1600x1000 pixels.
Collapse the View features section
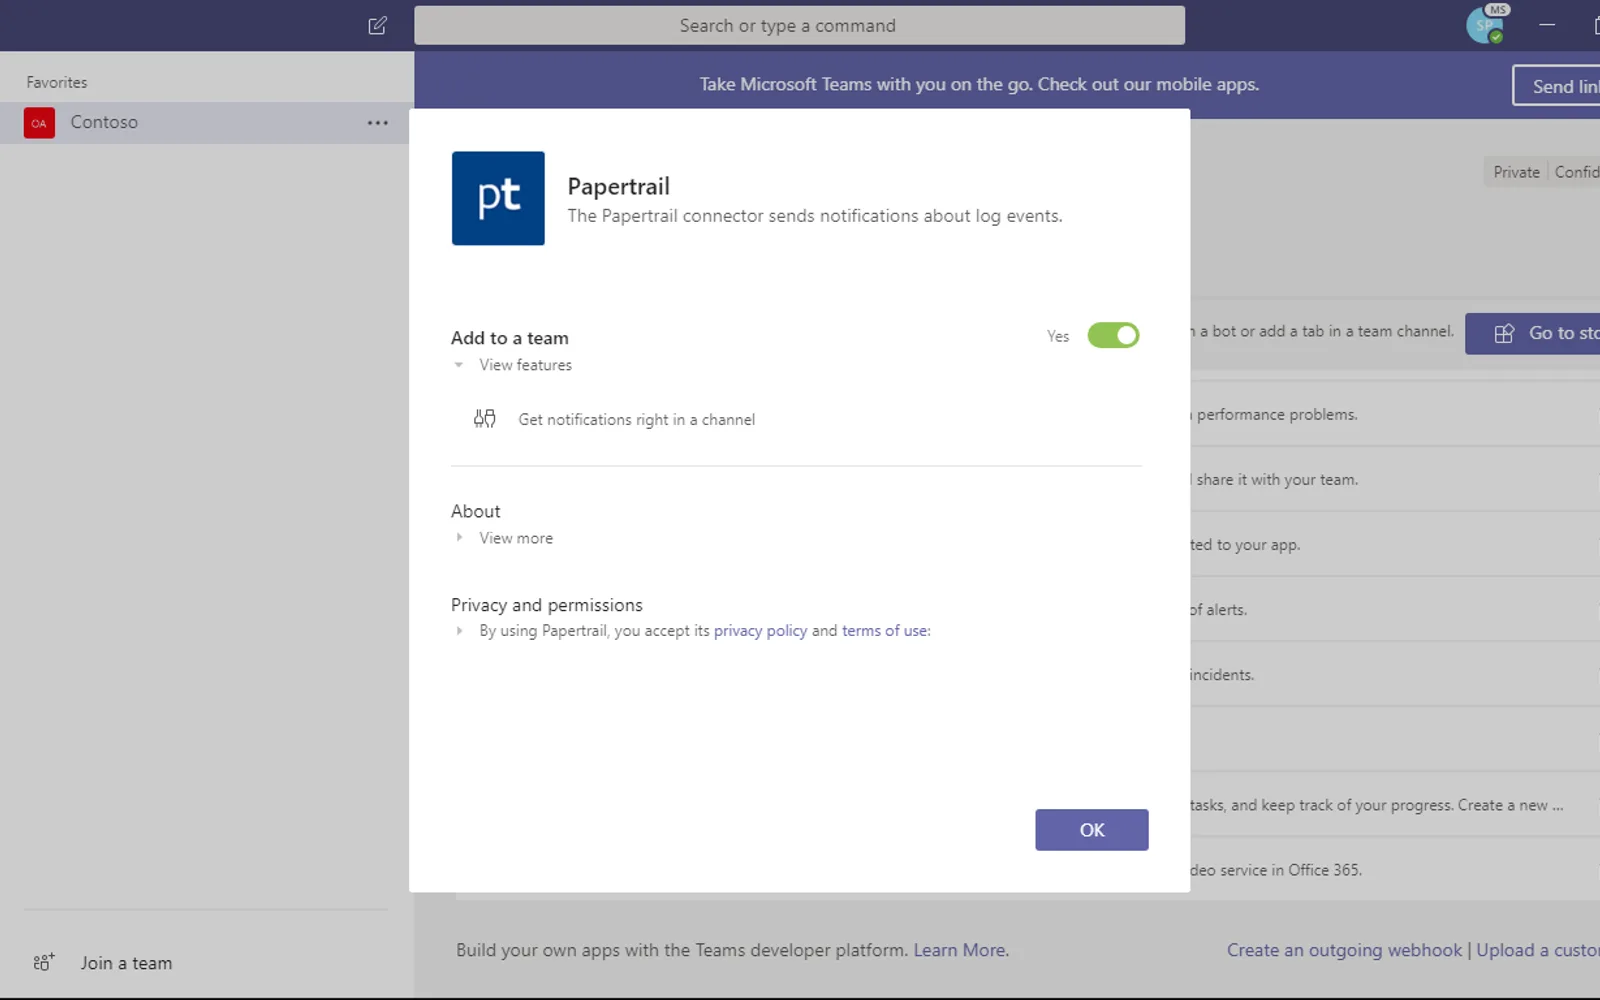[459, 365]
